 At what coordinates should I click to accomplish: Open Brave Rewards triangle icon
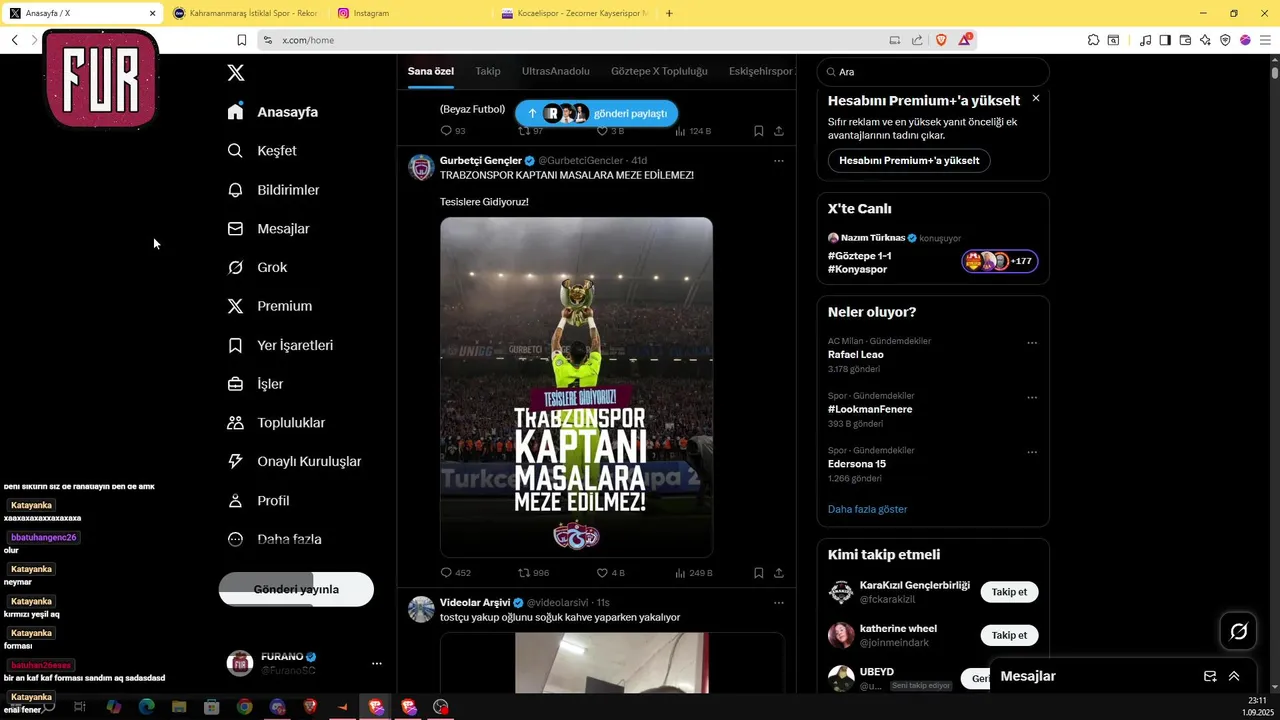pyautogui.click(x=964, y=40)
